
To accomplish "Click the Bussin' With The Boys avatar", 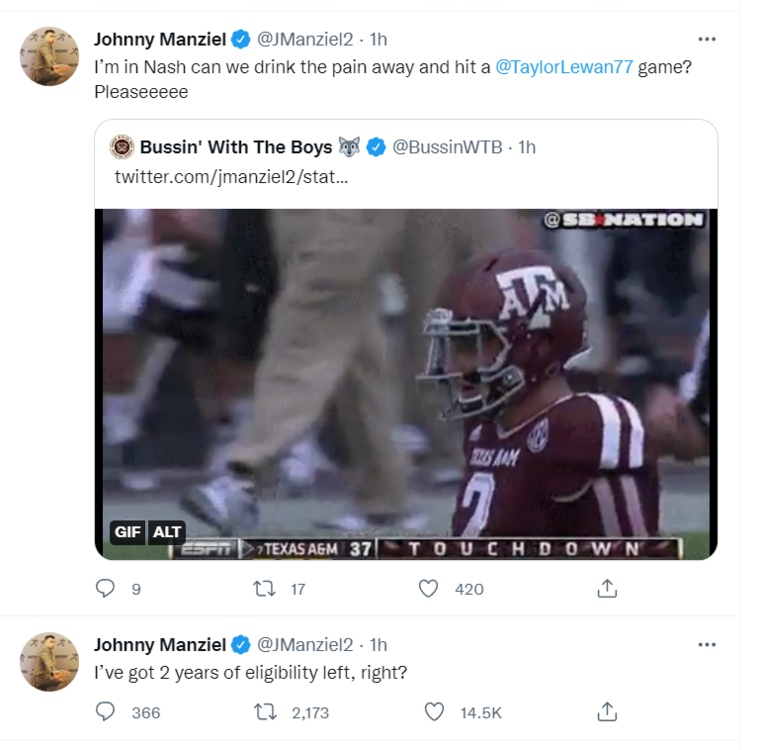I will 122,147.
